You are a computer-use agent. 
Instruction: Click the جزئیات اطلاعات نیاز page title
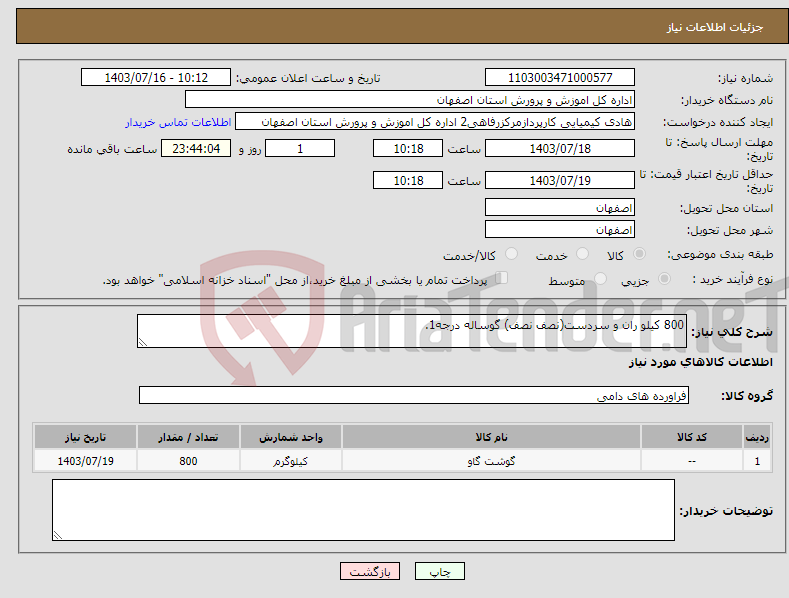(x=715, y=27)
